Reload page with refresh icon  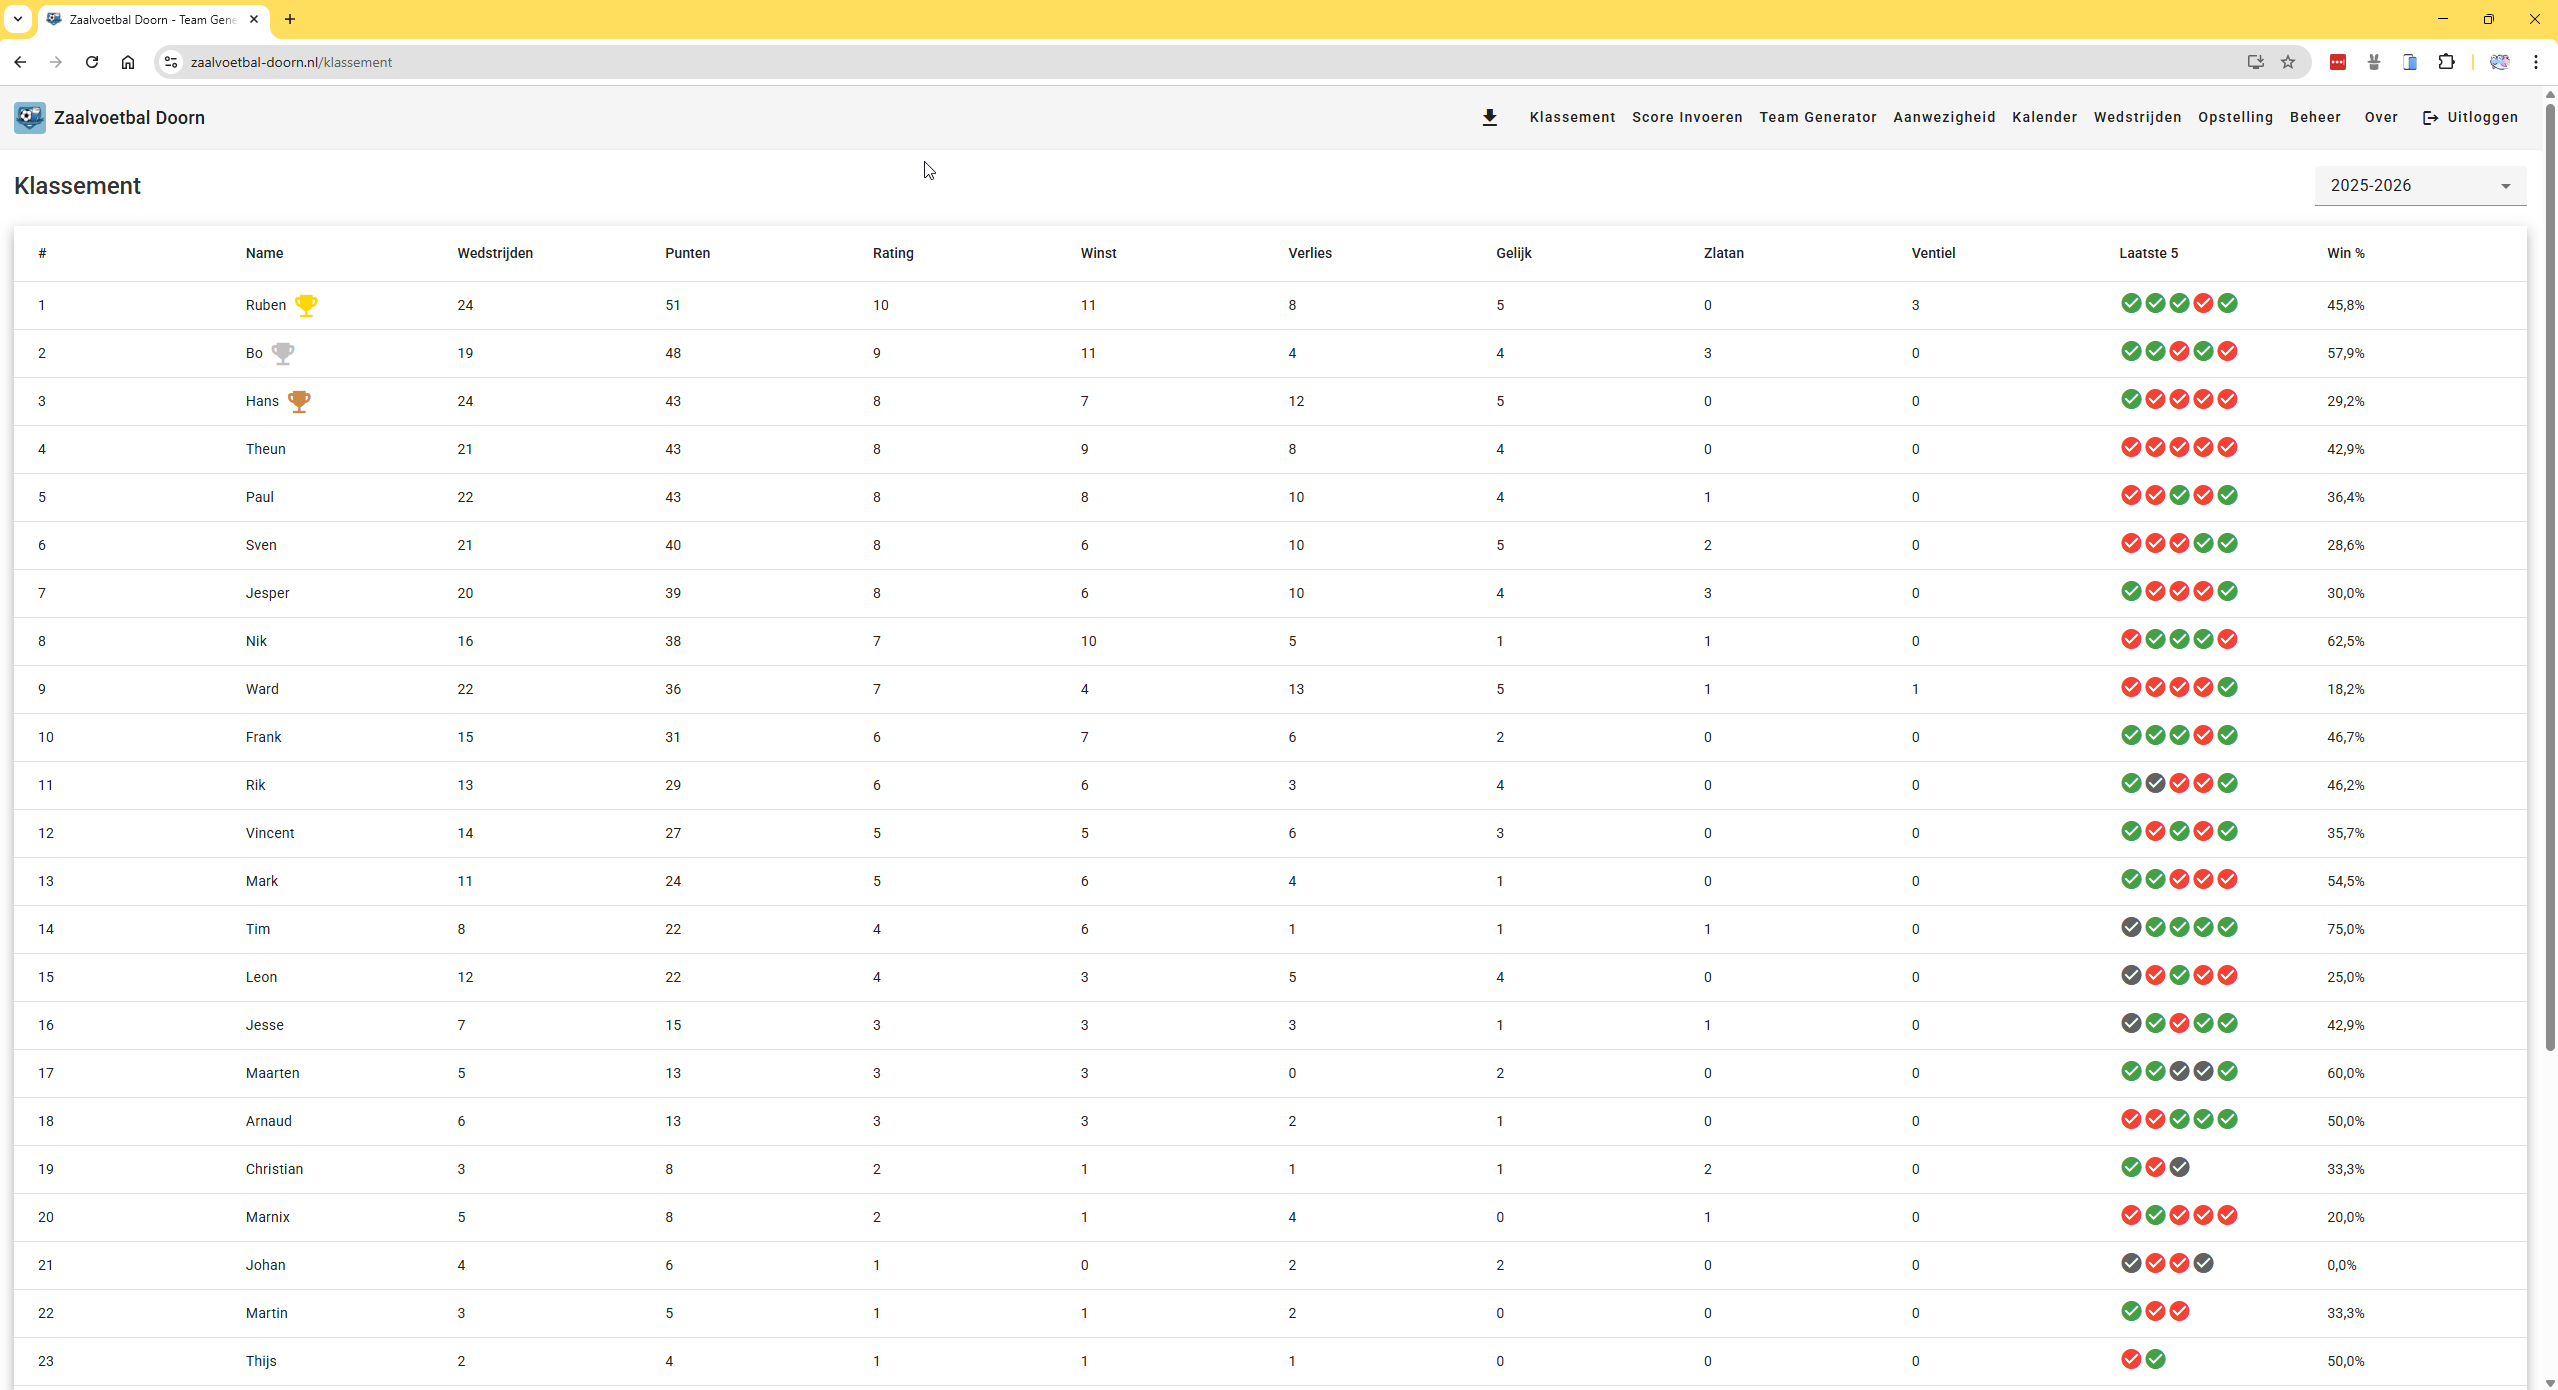coord(92,62)
